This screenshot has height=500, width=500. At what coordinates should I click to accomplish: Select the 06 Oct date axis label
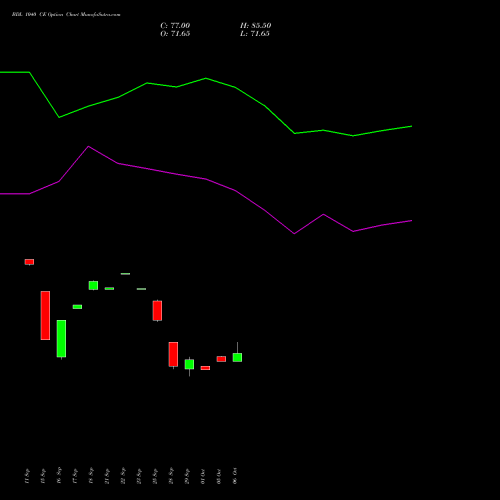pos(235,476)
